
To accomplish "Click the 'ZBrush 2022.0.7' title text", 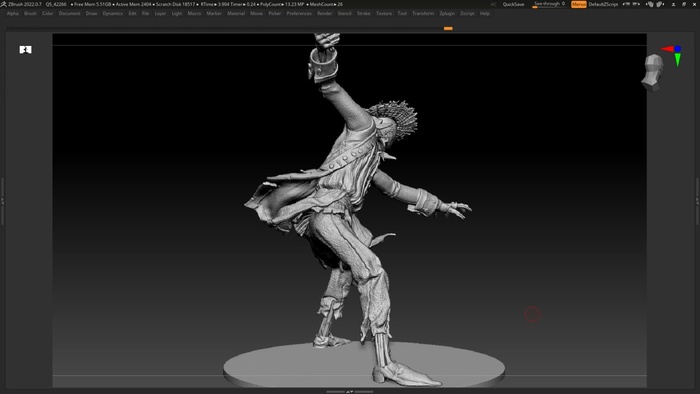I will tap(25, 4).
